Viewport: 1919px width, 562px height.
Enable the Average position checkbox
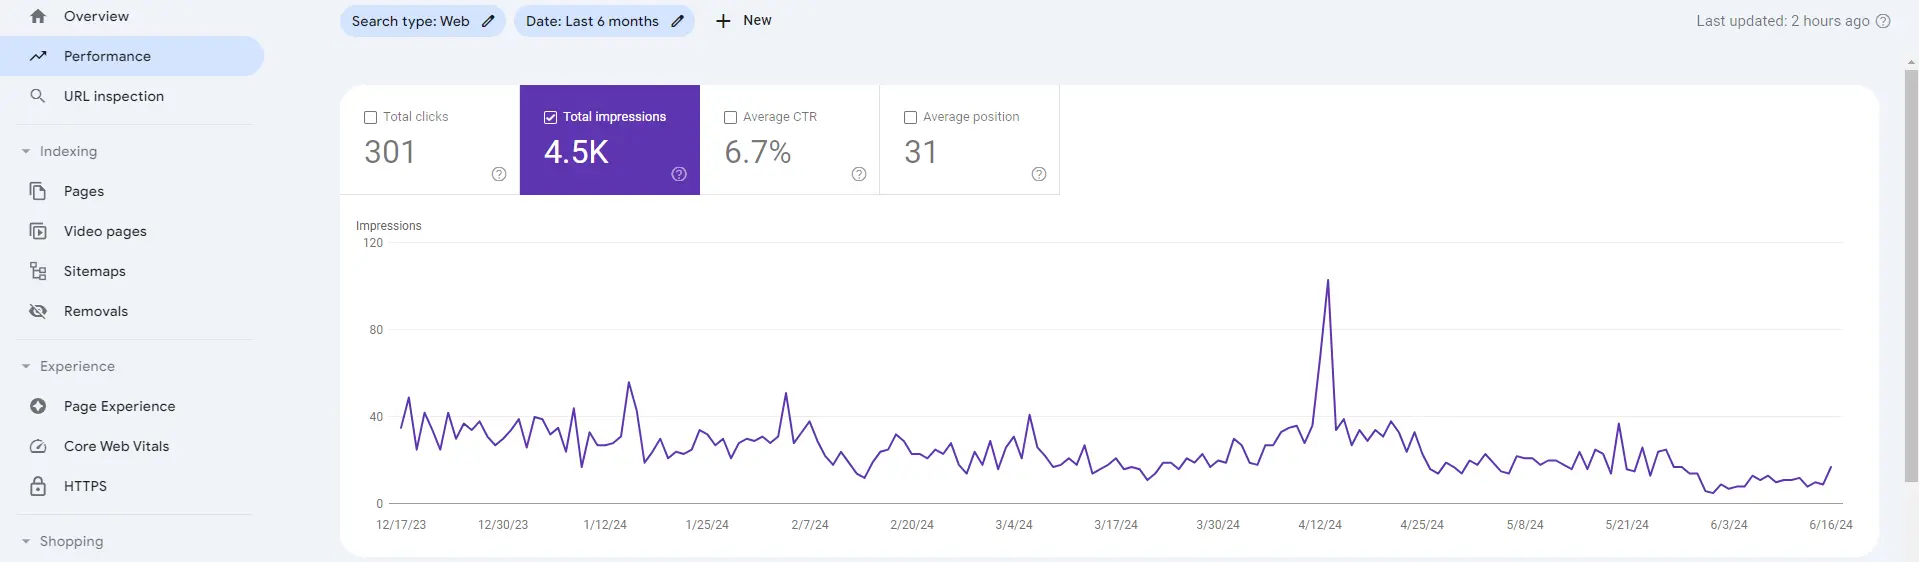point(910,117)
